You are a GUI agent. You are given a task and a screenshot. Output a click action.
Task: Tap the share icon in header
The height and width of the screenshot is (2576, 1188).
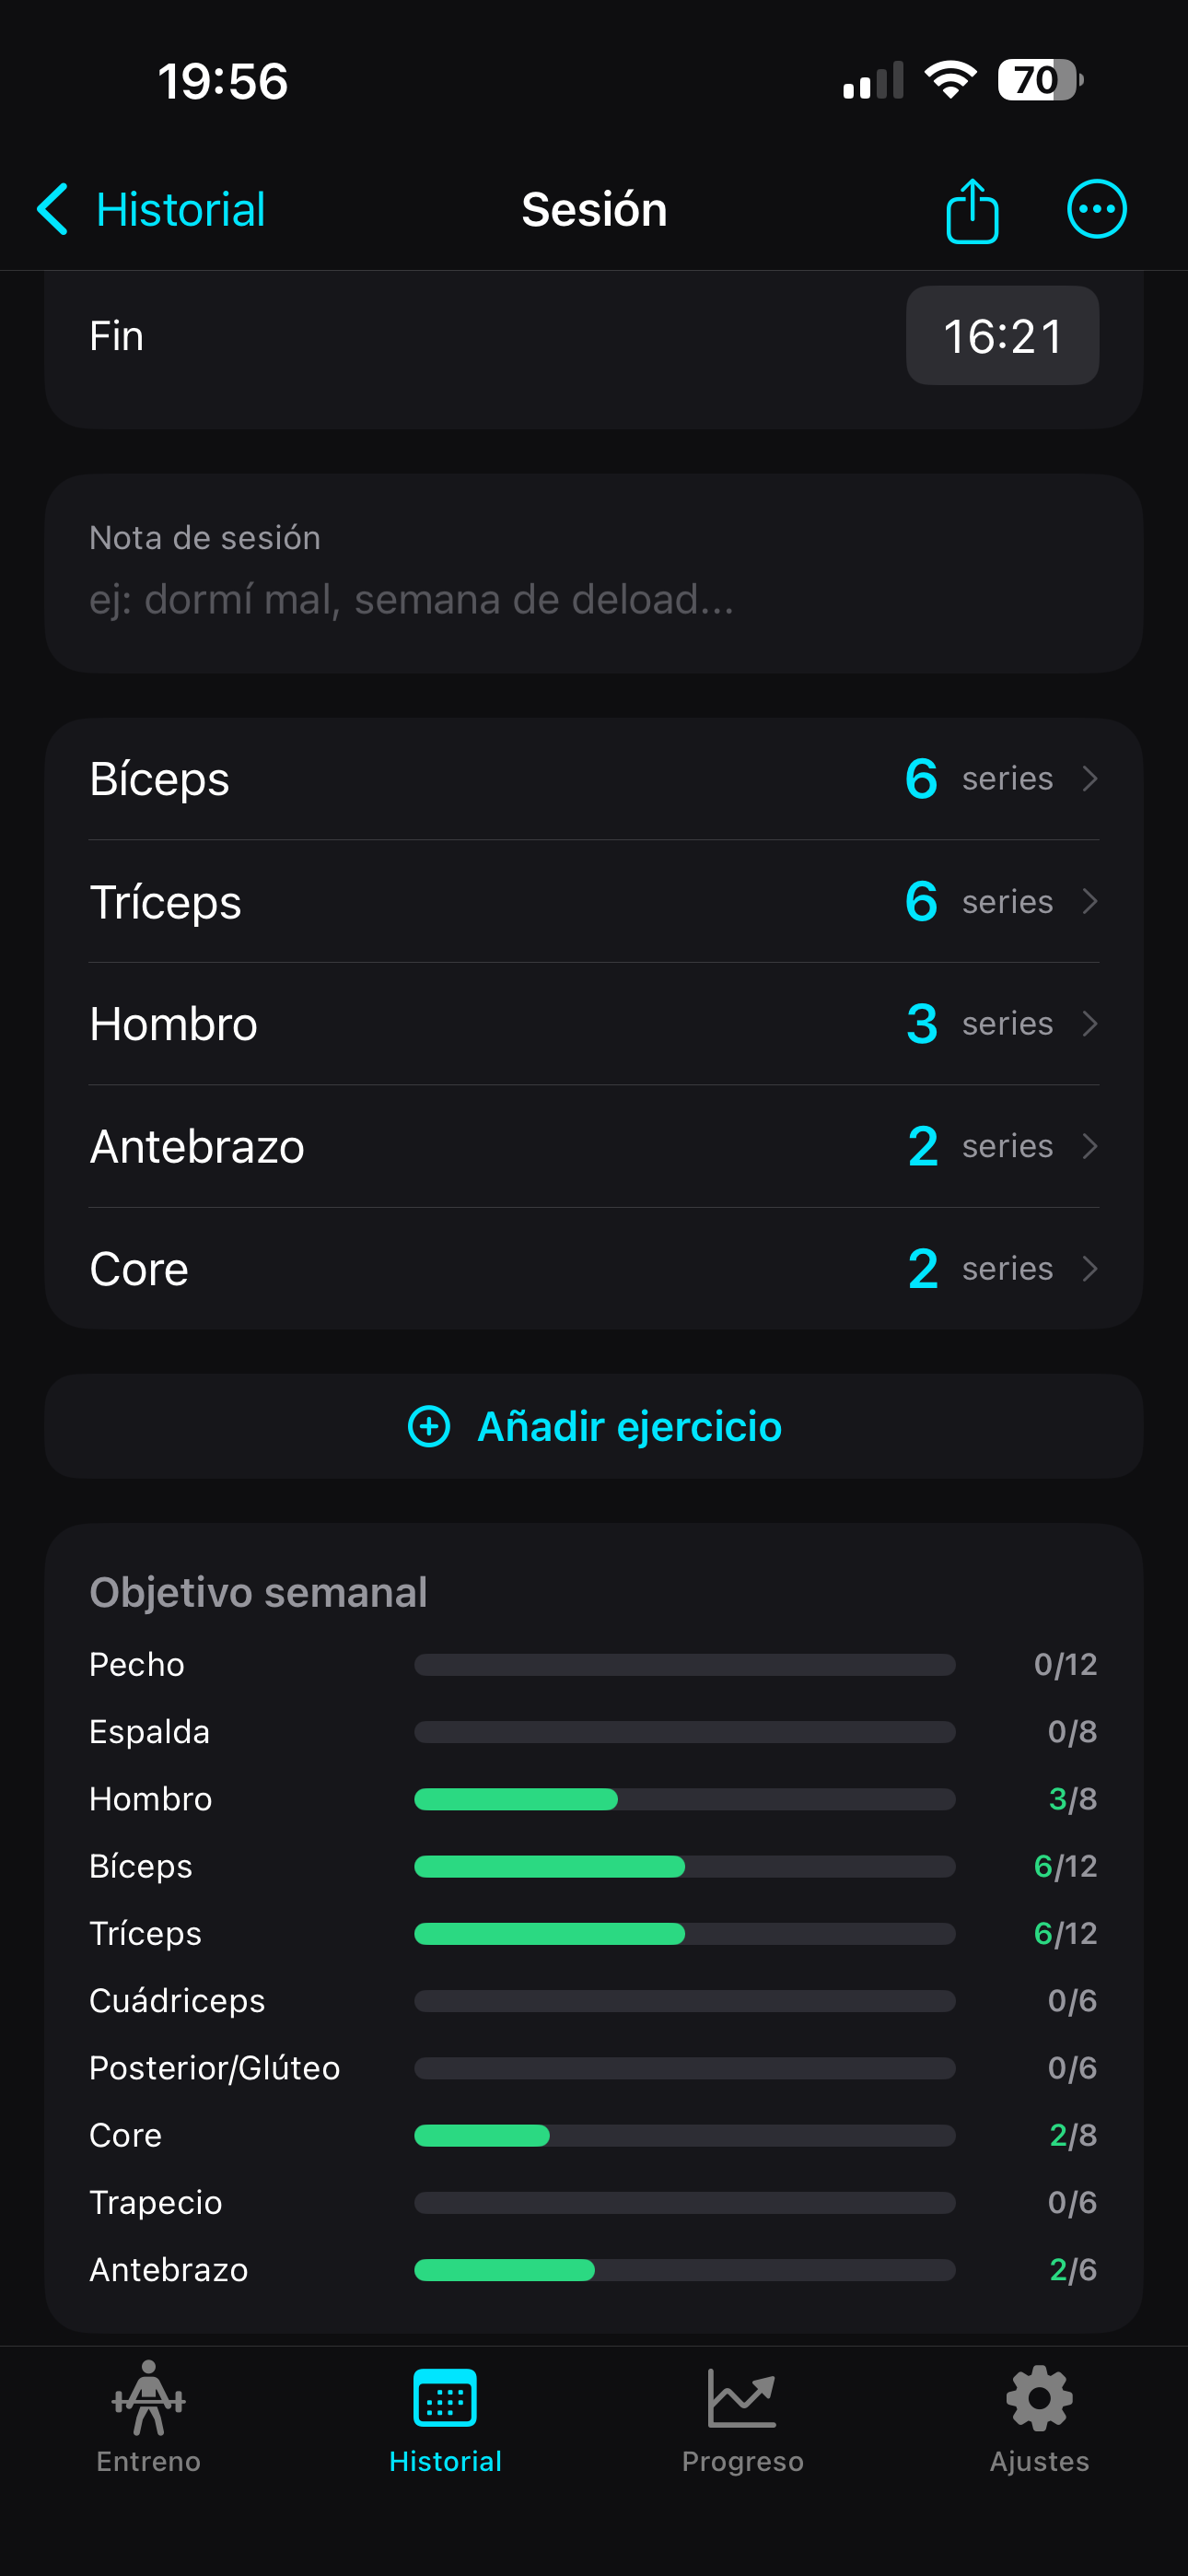pyautogui.click(x=972, y=210)
